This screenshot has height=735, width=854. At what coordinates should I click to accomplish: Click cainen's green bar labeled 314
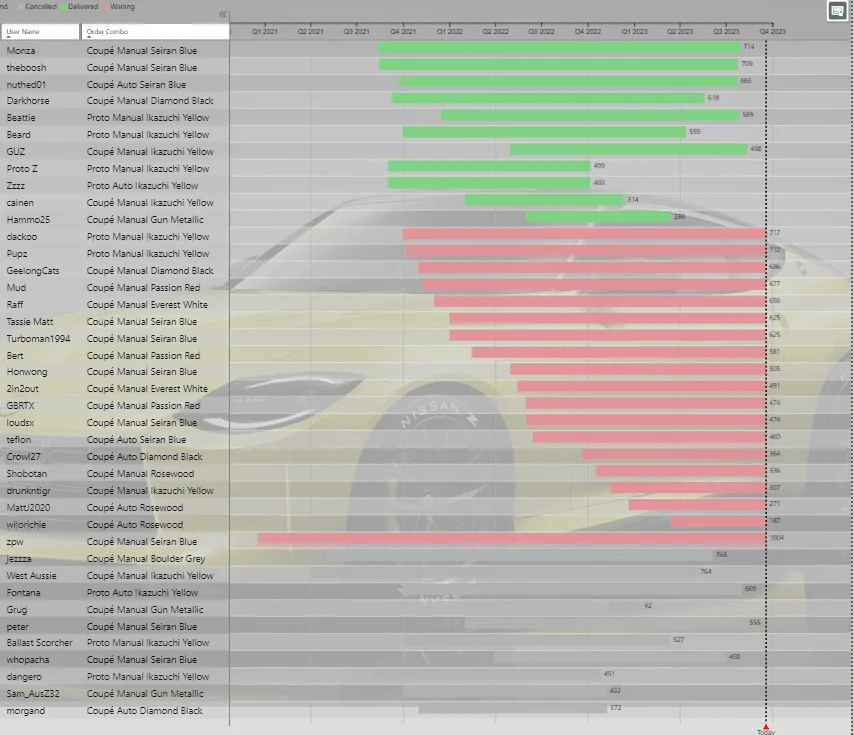pyautogui.click(x=544, y=200)
